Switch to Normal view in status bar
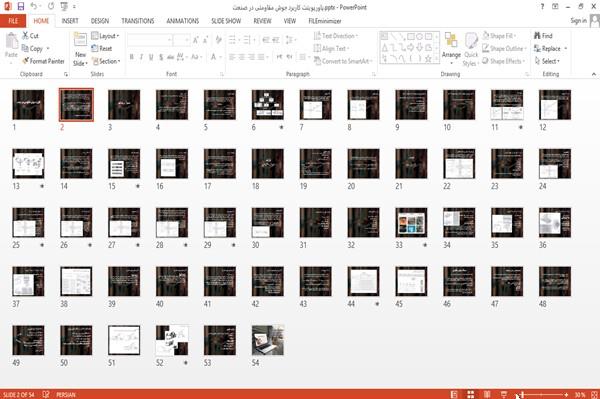This screenshot has height=399, width=600. (454, 394)
